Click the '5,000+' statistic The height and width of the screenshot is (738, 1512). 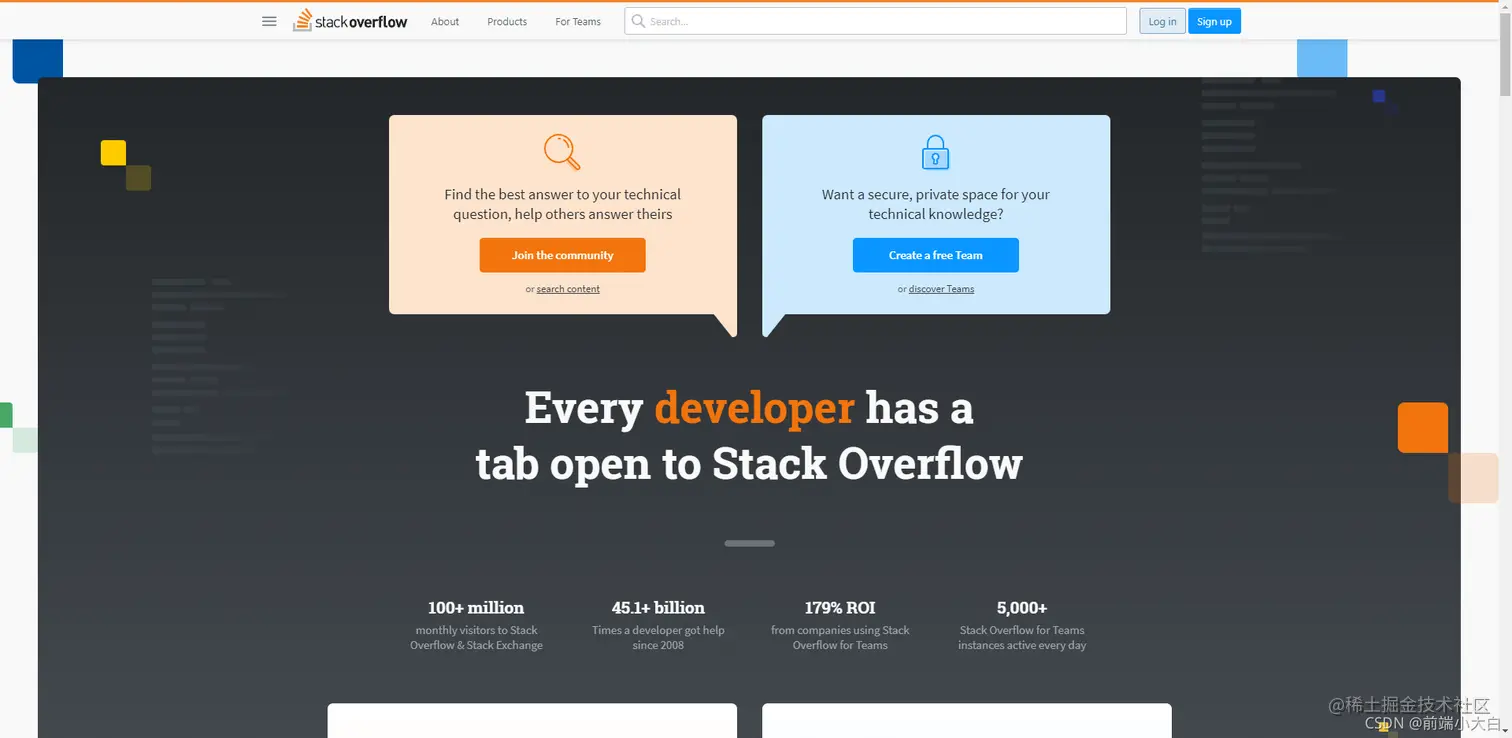click(x=1022, y=607)
